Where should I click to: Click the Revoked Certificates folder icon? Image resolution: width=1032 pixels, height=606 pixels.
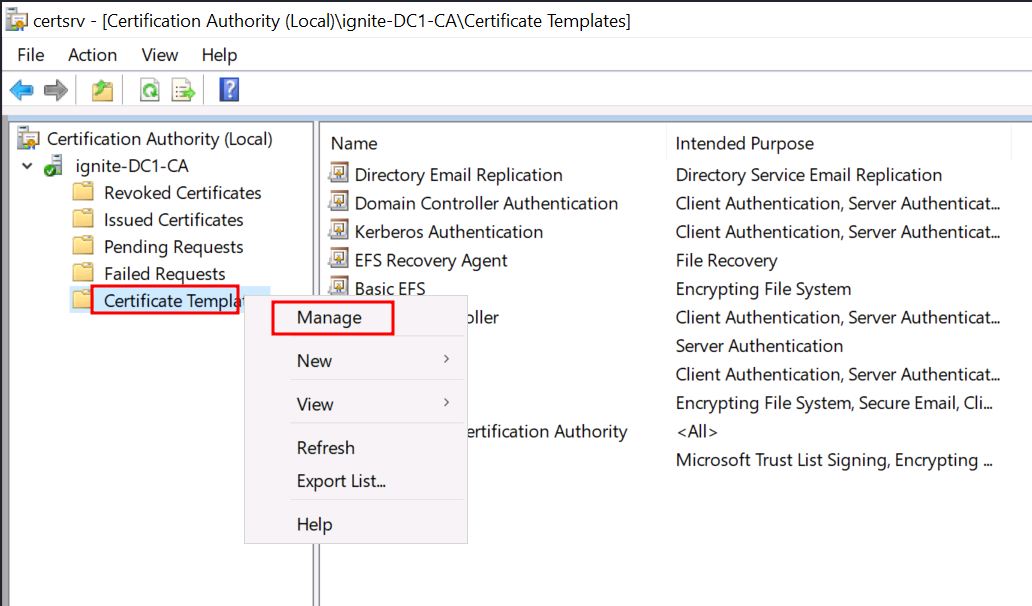pos(83,192)
